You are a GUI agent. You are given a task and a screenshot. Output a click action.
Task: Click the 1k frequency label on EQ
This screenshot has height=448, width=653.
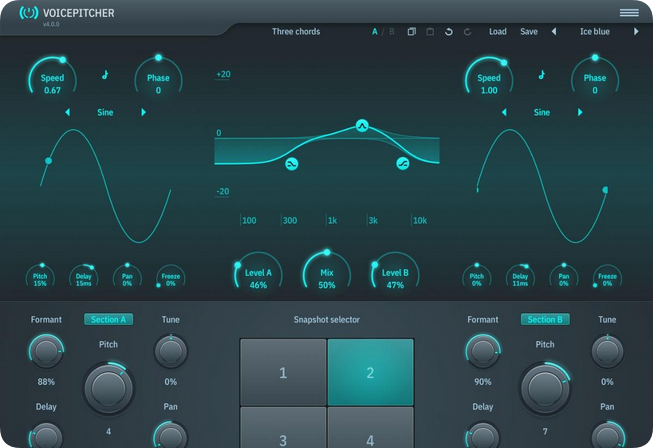(332, 220)
